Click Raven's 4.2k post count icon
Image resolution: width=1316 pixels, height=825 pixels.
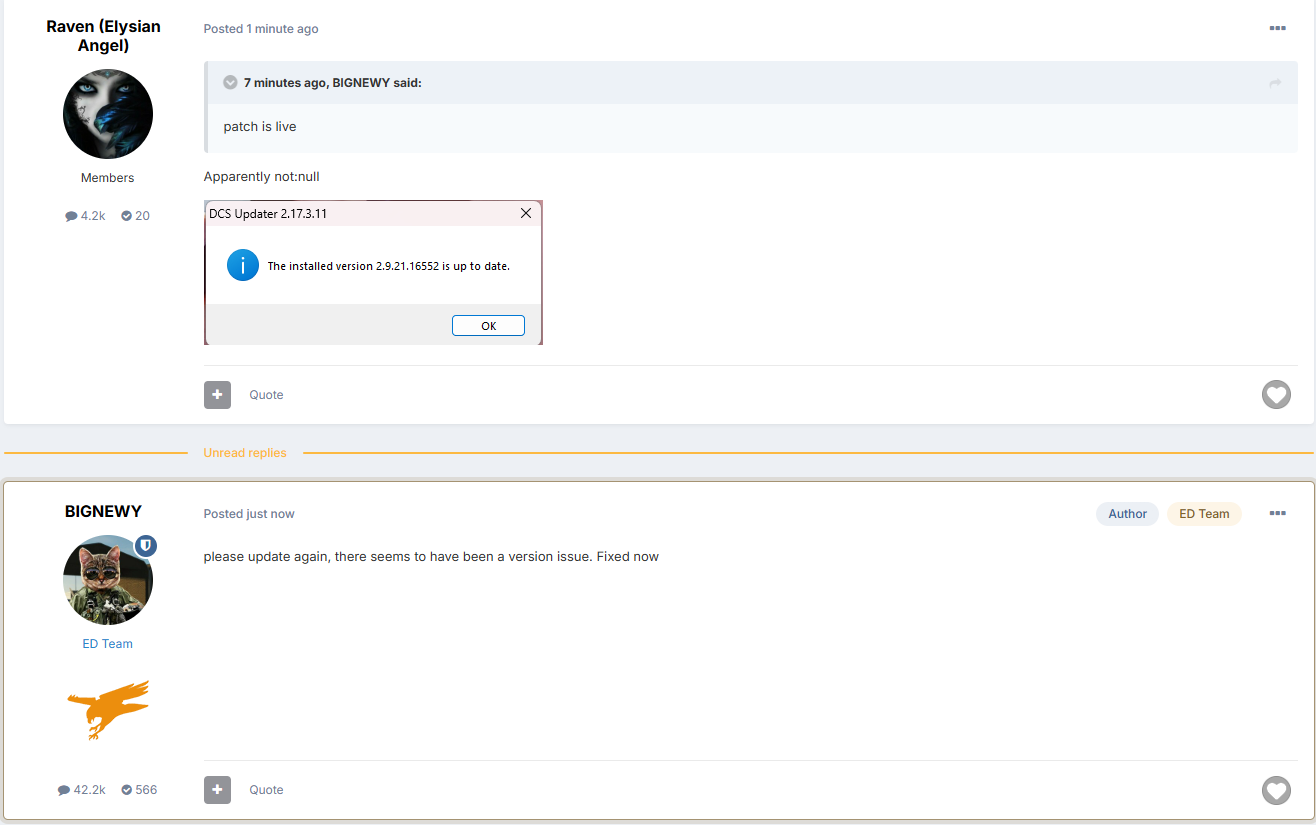coord(72,216)
